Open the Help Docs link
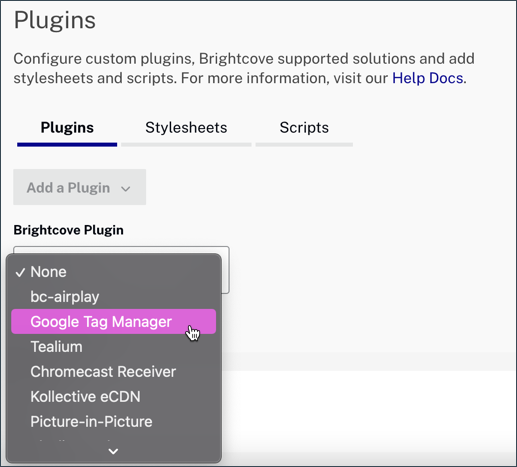This screenshot has width=517, height=467. (427, 78)
